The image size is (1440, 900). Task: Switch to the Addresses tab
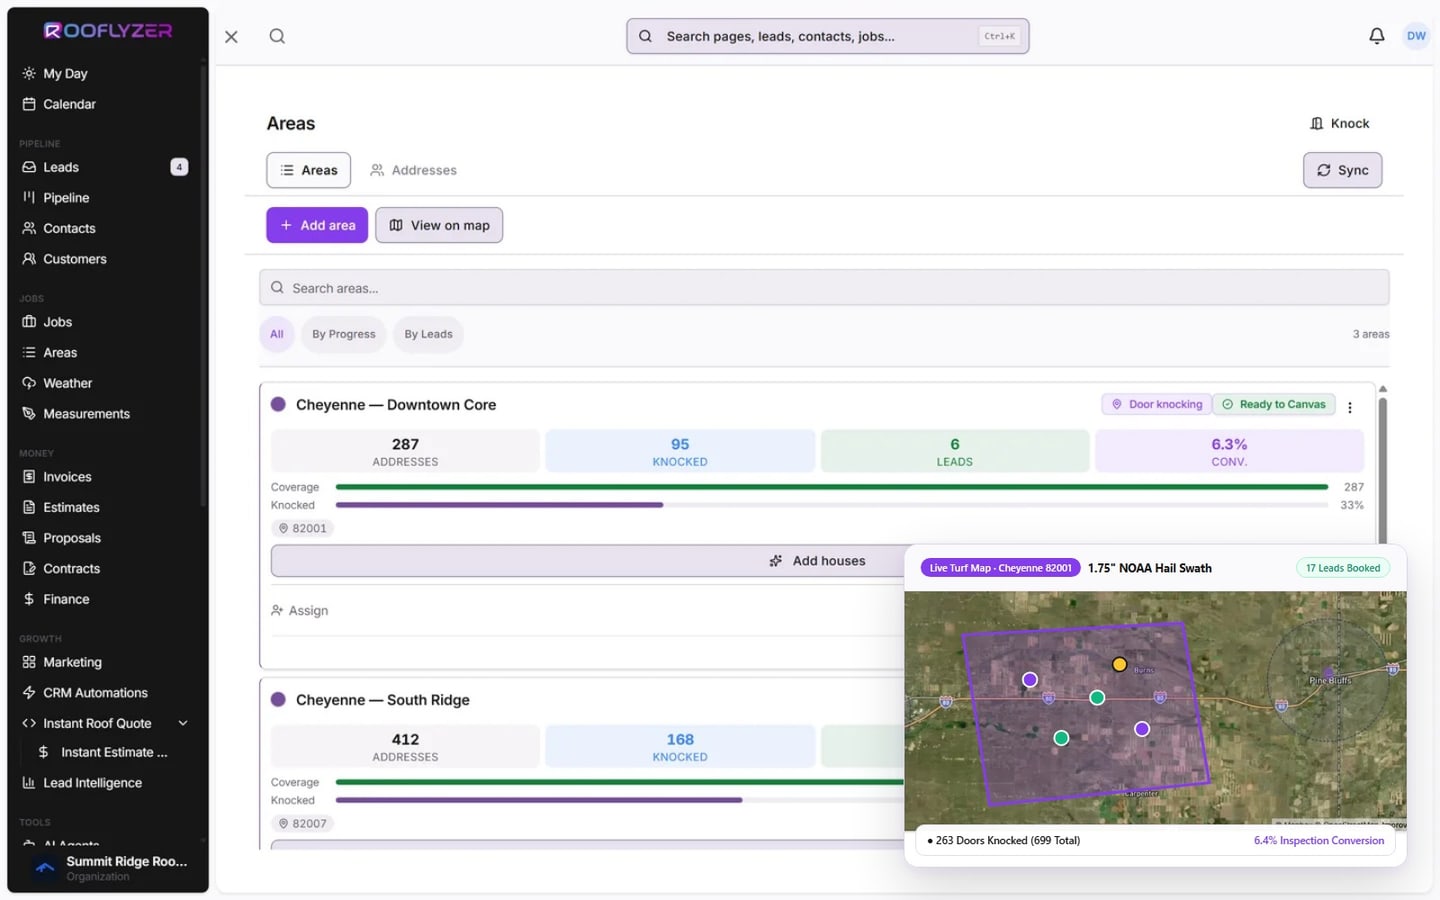click(414, 170)
